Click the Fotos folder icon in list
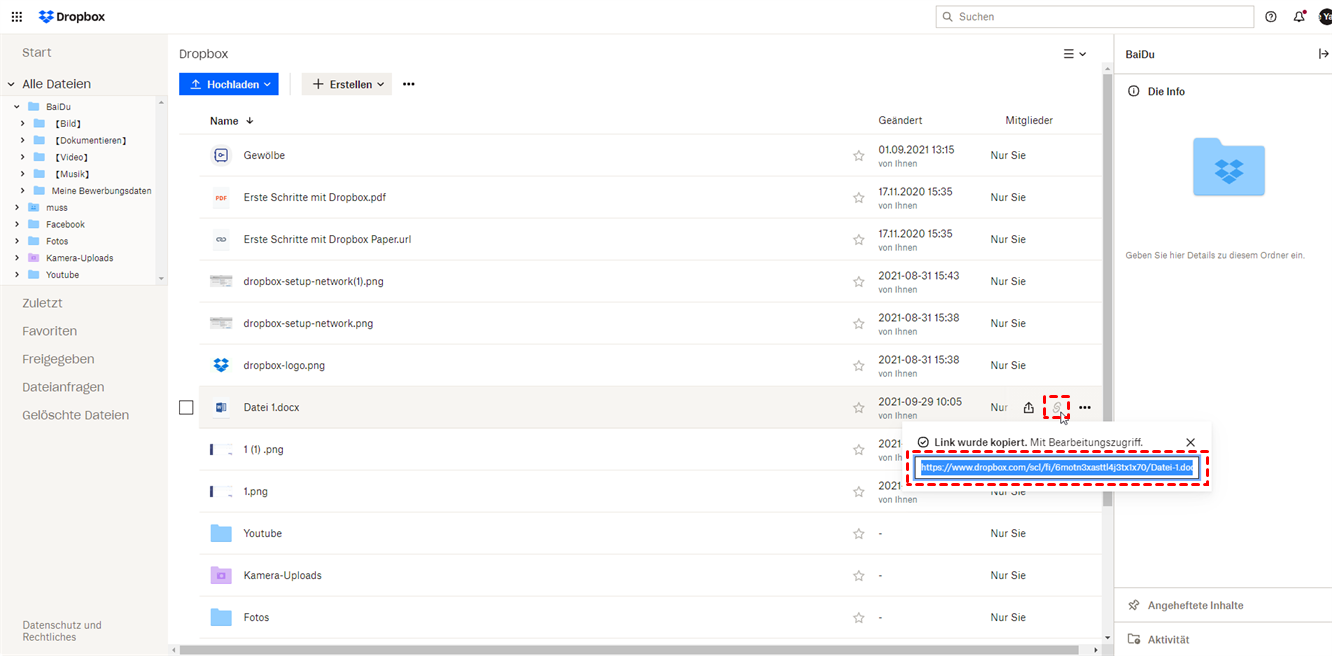This screenshot has height=656, width=1332. (x=221, y=618)
